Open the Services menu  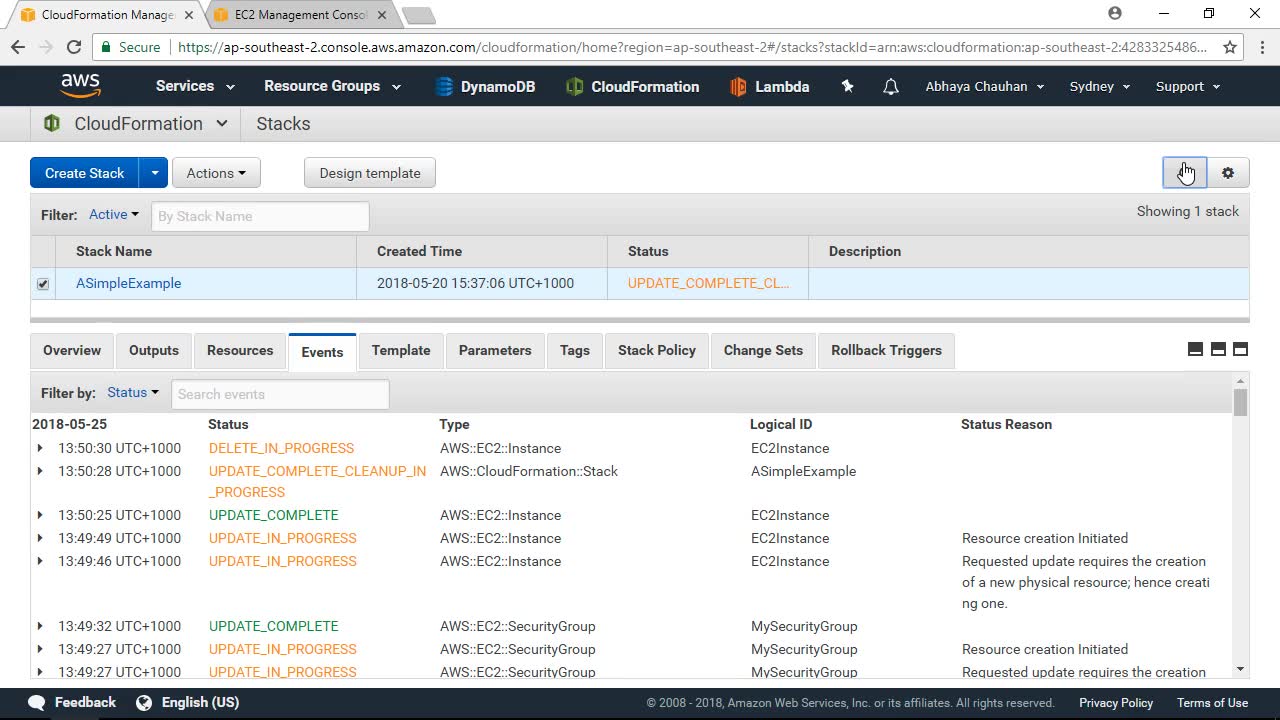tap(195, 86)
